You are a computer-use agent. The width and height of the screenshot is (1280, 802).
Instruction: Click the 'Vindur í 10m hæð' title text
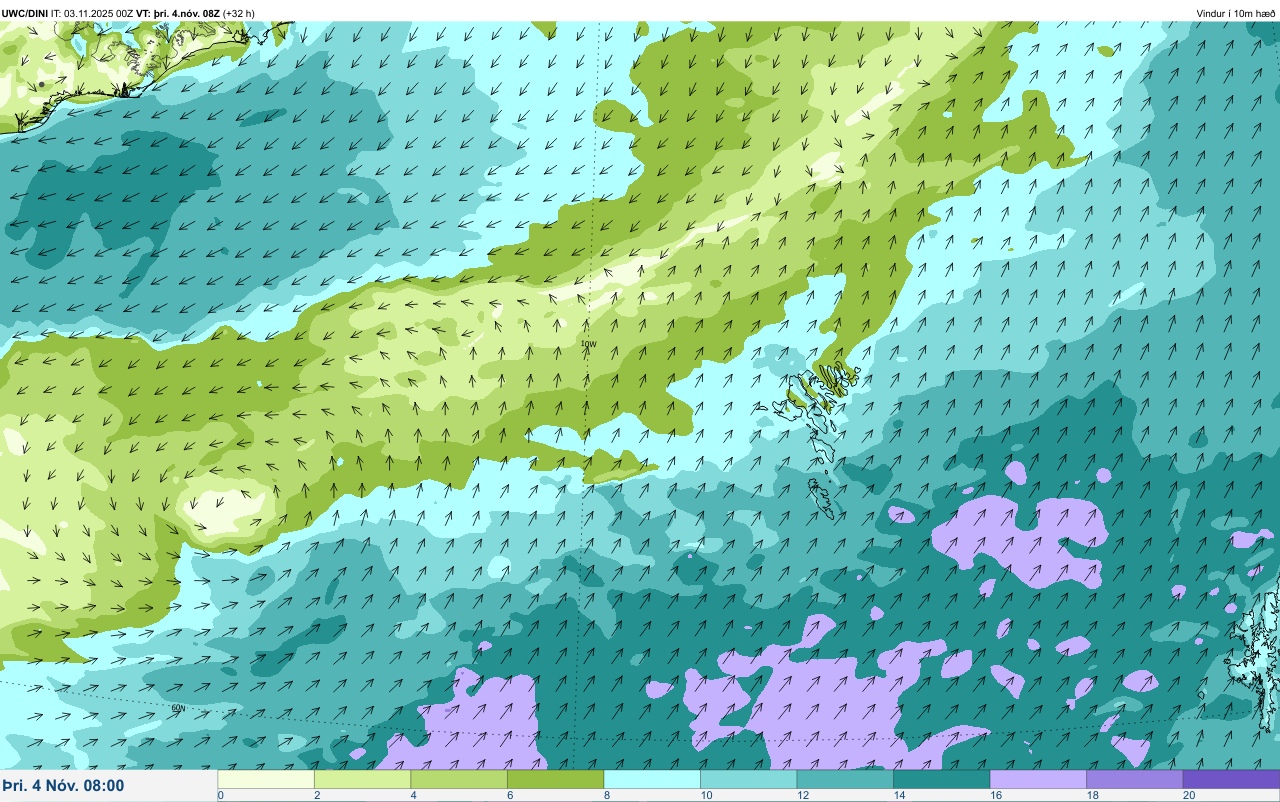(1236, 13)
